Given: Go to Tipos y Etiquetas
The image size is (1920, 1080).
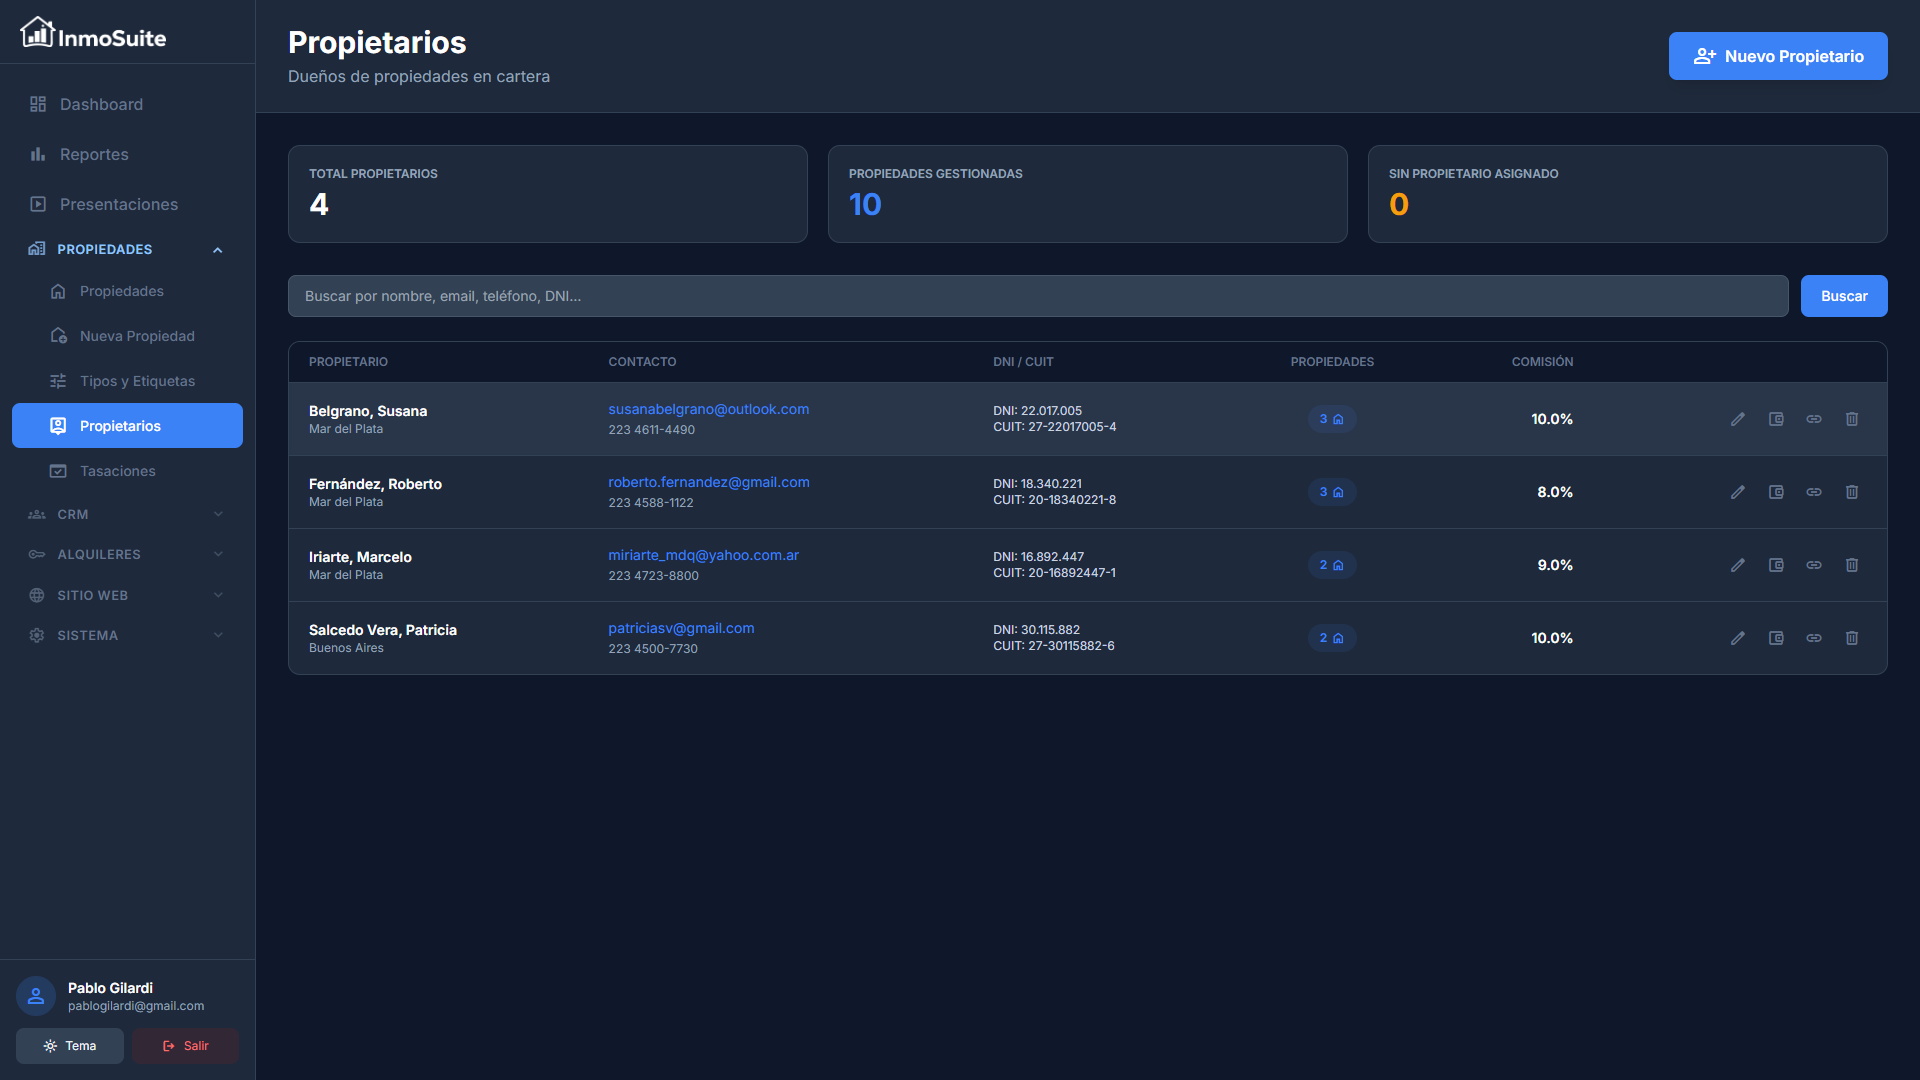Looking at the screenshot, I should [x=137, y=381].
